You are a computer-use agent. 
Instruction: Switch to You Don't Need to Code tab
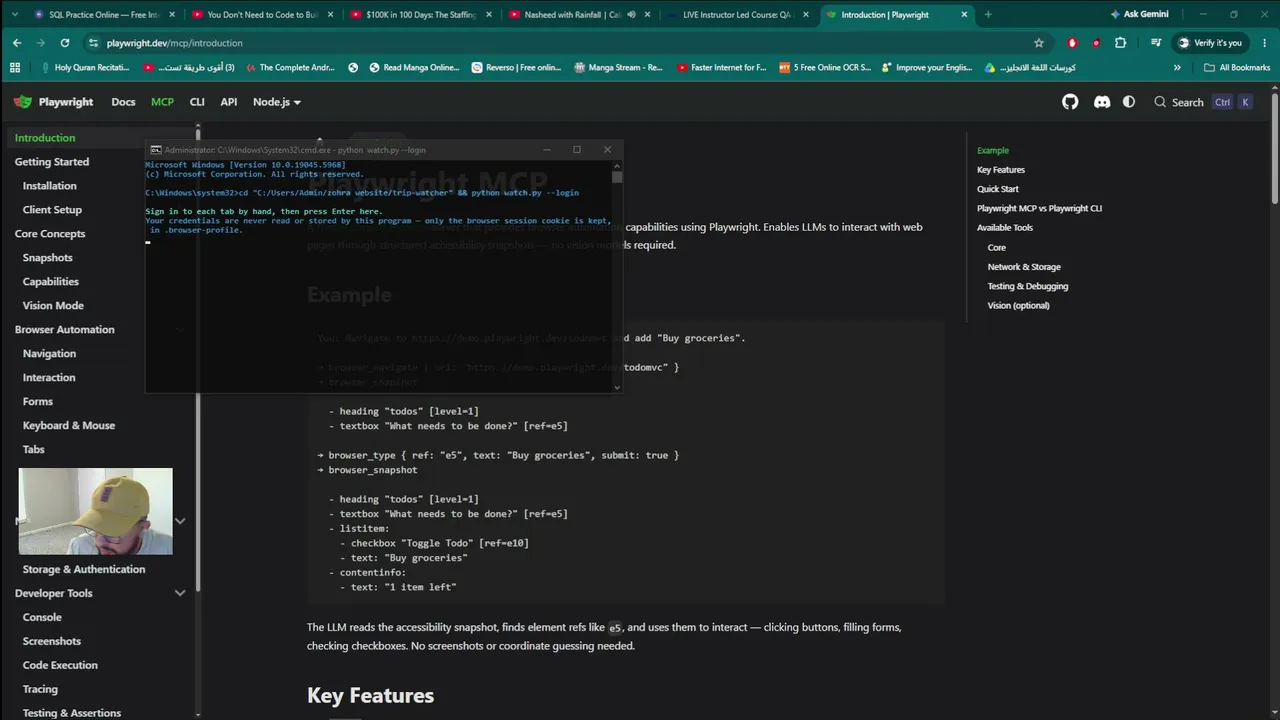point(263,15)
